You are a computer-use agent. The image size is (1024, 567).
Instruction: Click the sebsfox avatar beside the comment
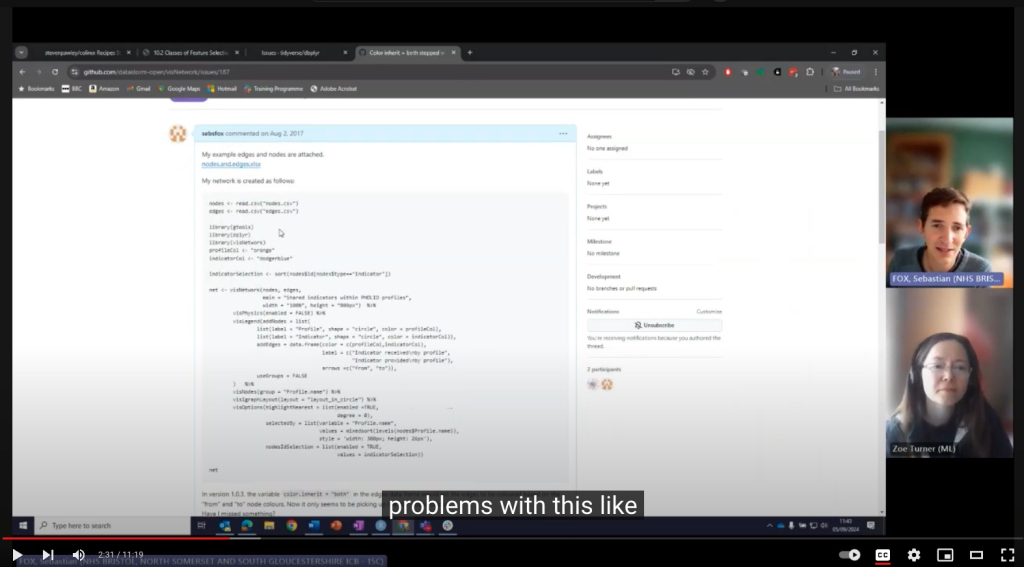point(178,134)
